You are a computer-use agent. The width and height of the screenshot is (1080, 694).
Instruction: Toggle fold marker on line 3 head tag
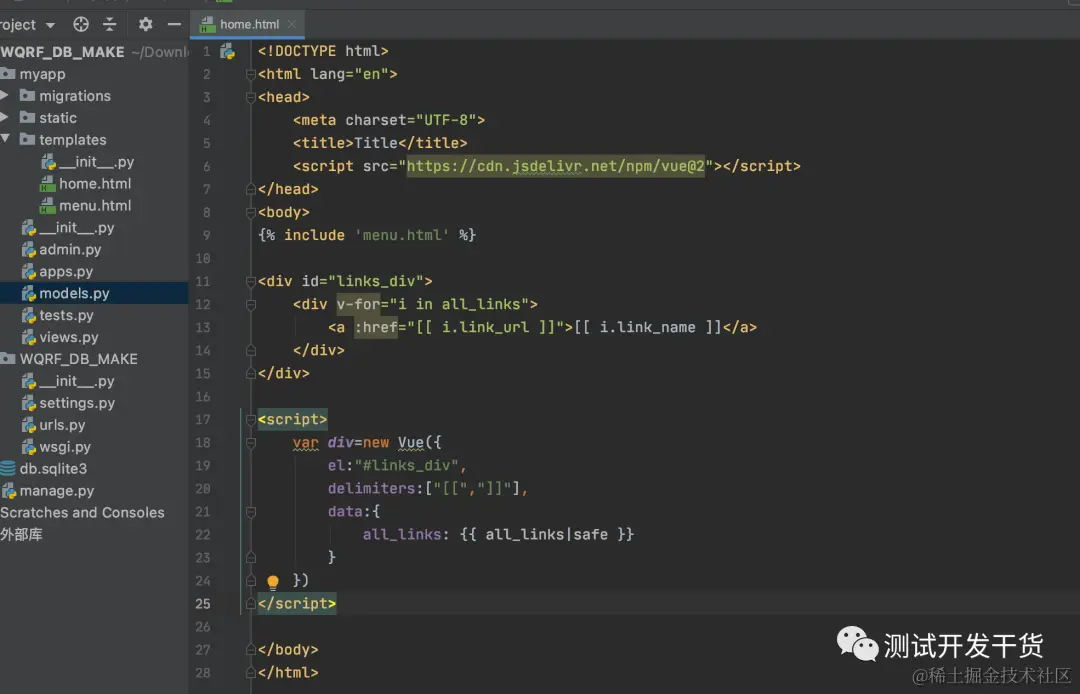point(251,97)
